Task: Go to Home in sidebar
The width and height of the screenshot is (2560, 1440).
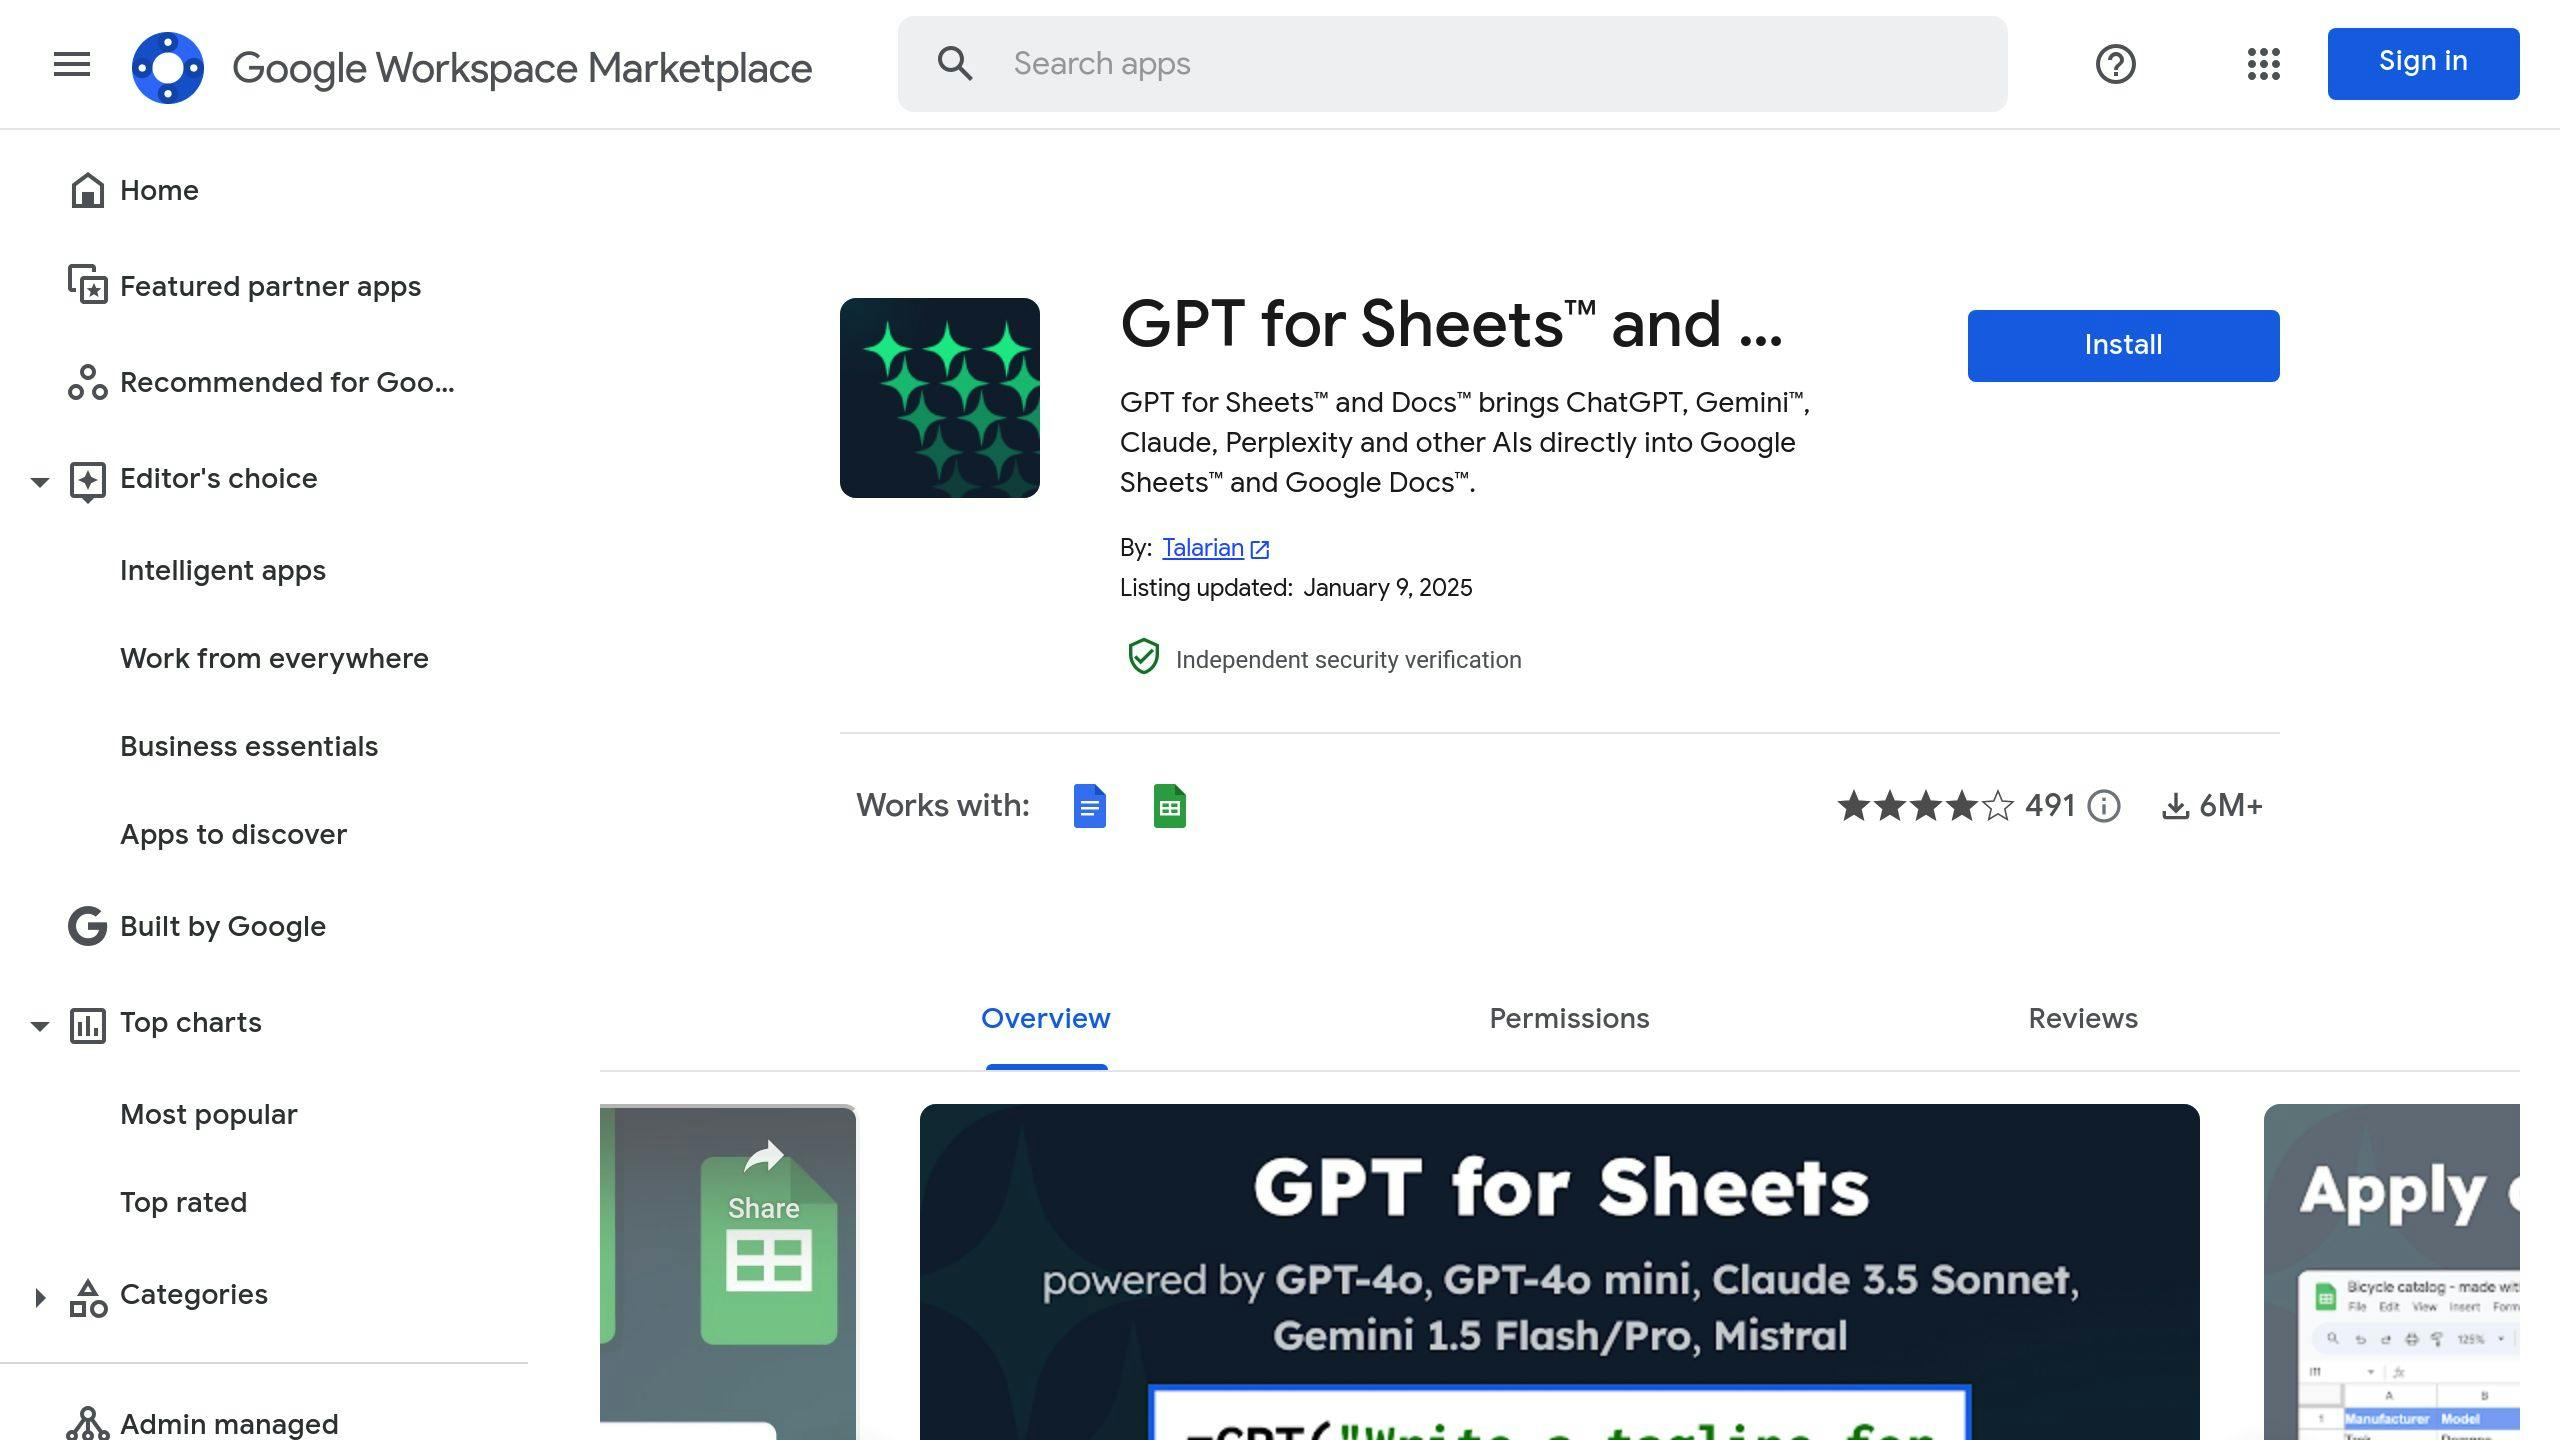Action: (x=159, y=190)
